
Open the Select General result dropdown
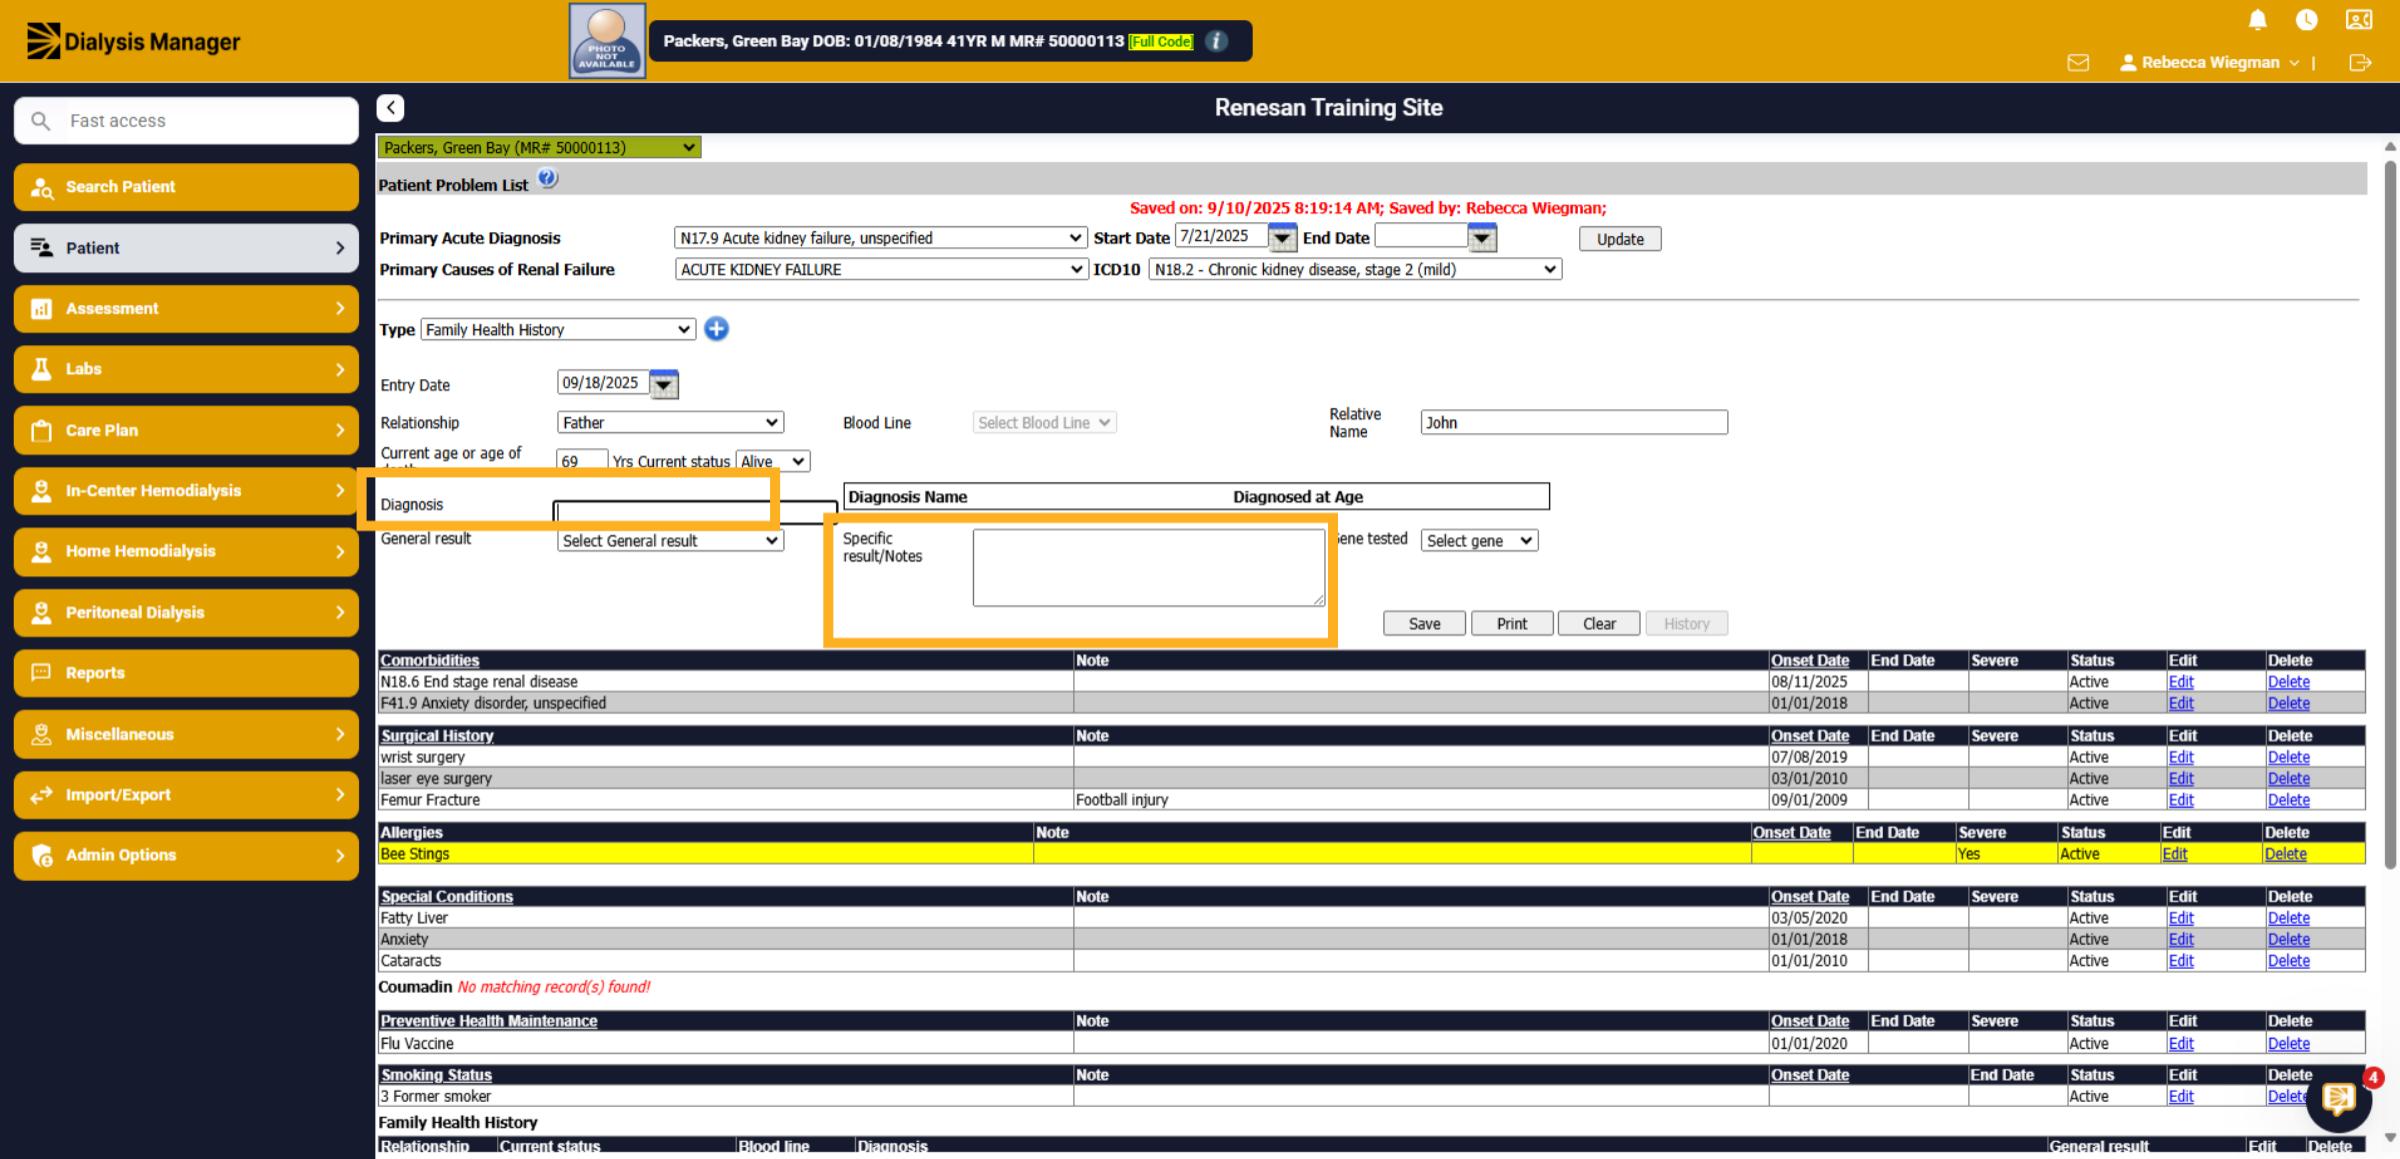(x=670, y=541)
